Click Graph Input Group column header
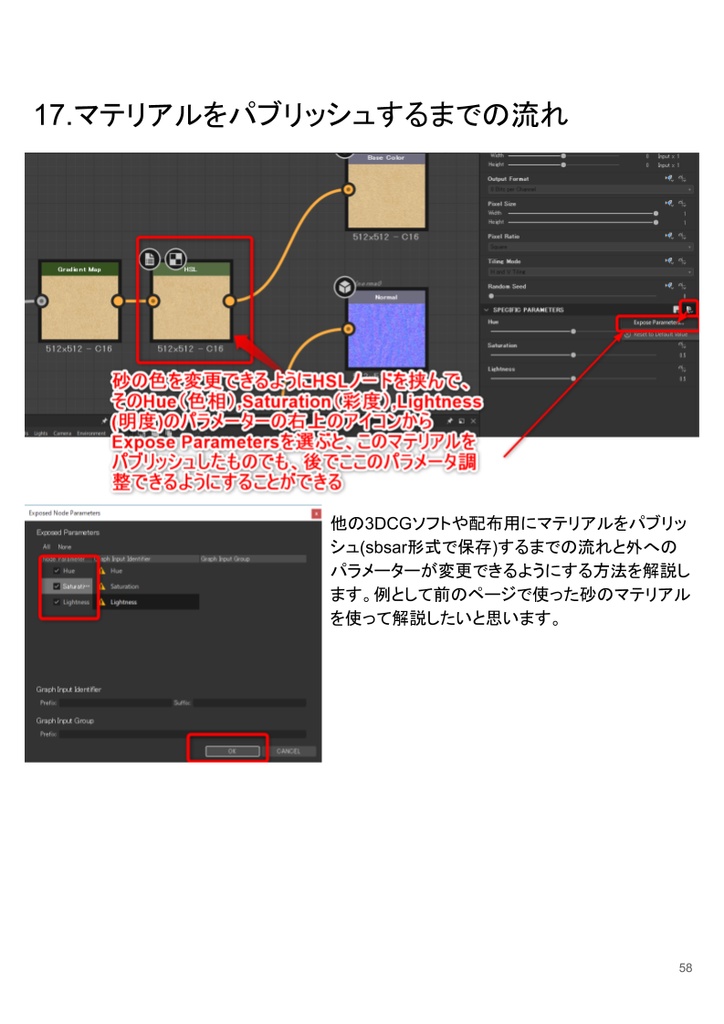Screen dimensions: 724x1024 tap(253, 559)
